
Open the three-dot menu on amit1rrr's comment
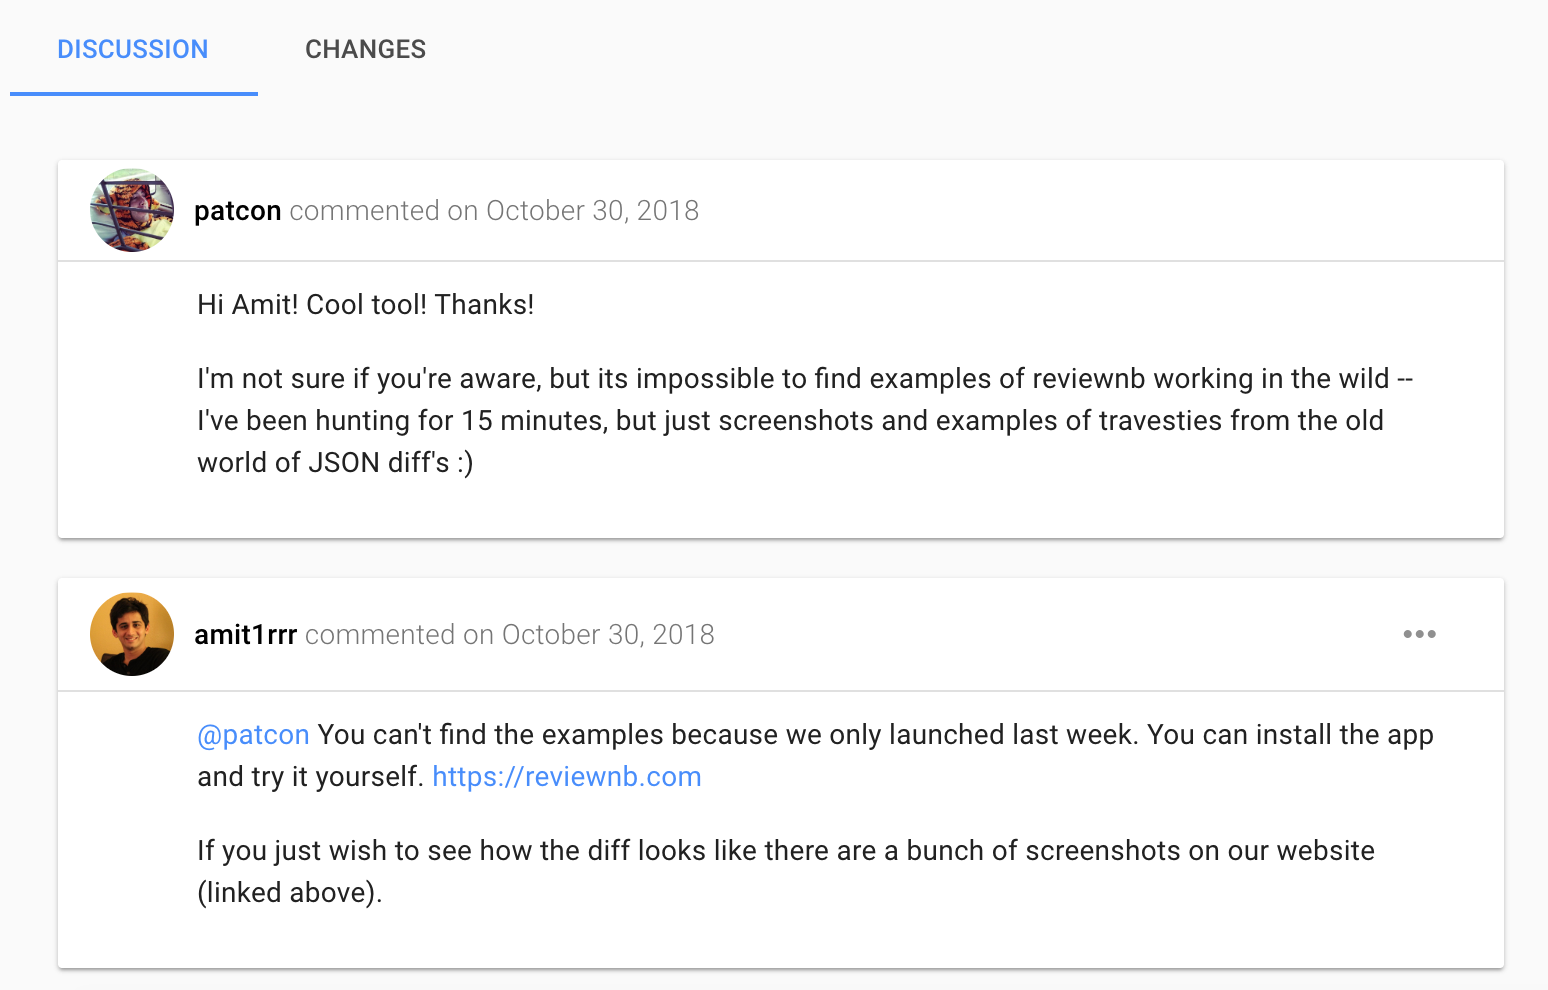click(x=1419, y=634)
